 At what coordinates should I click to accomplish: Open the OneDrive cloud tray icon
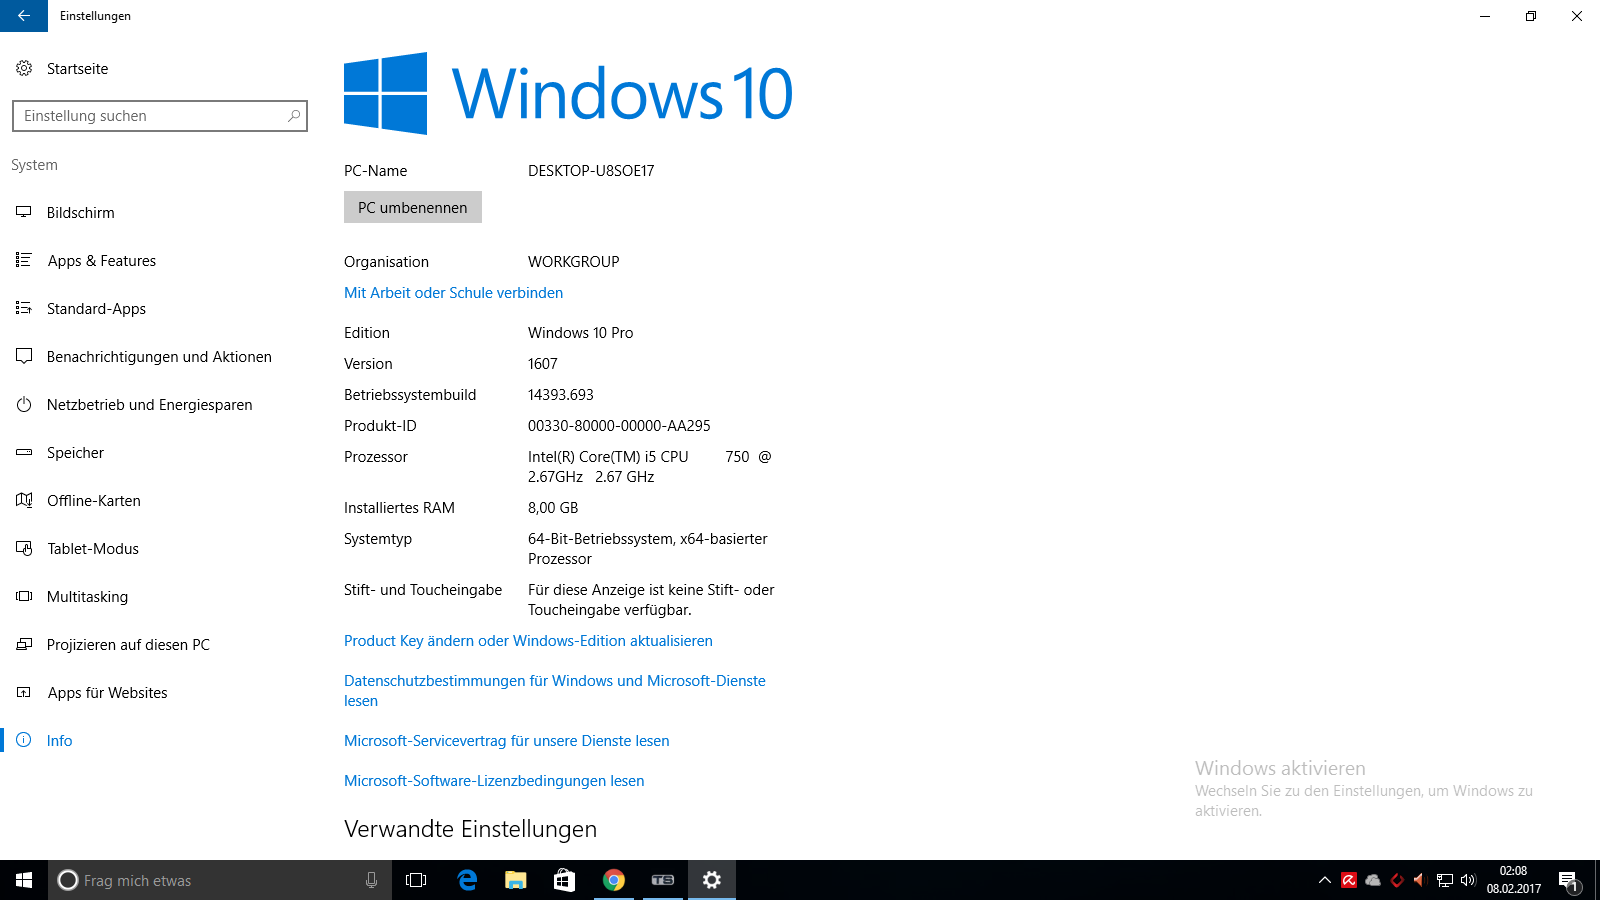(x=1373, y=880)
